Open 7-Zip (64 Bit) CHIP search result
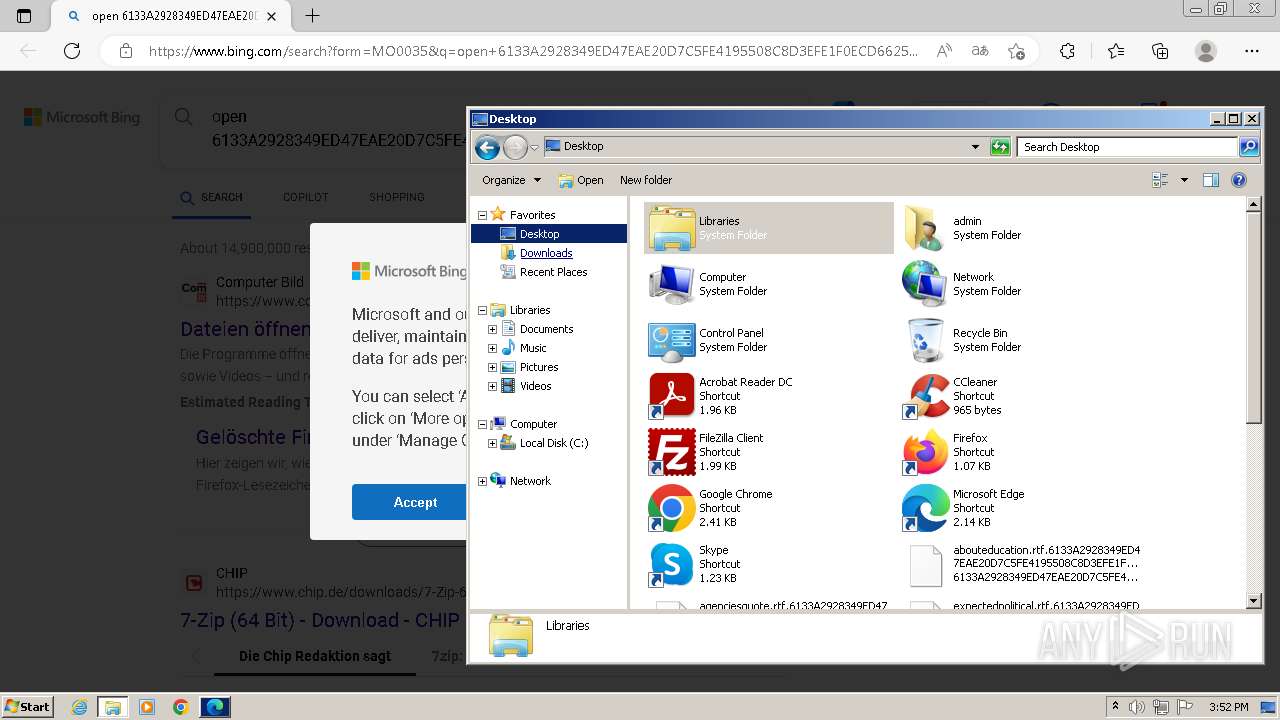The height and width of the screenshot is (720, 1280). pyautogui.click(x=320, y=620)
